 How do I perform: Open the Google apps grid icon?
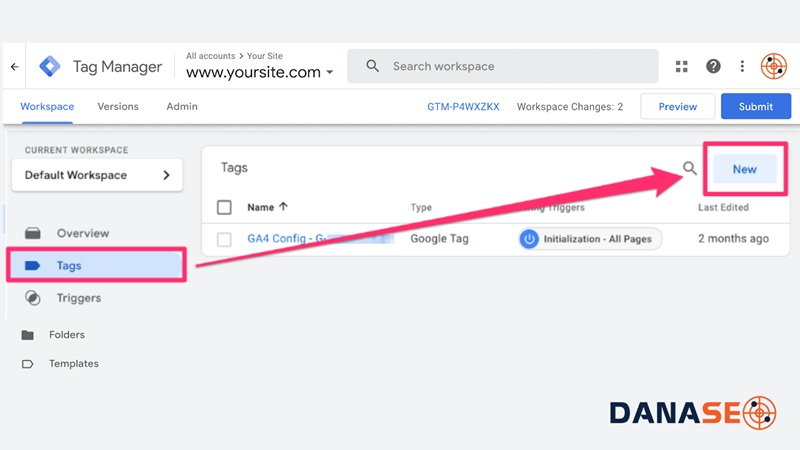coord(682,66)
